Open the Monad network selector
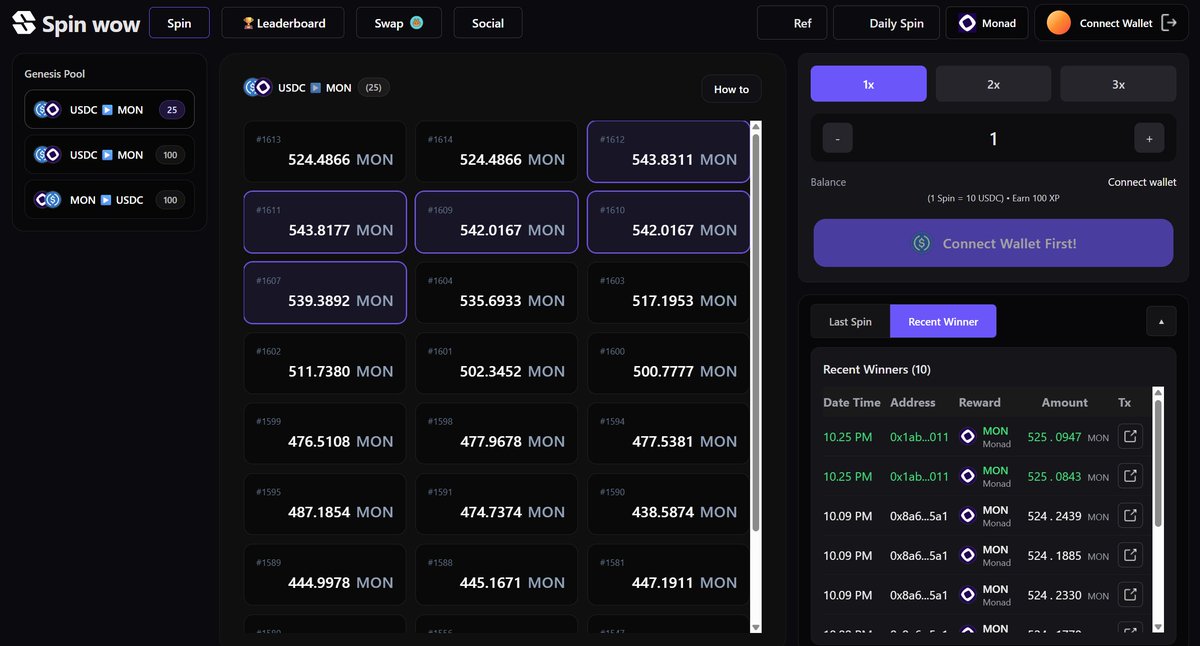The height and width of the screenshot is (646, 1200). pyautogui.click(x=987, y=23)
